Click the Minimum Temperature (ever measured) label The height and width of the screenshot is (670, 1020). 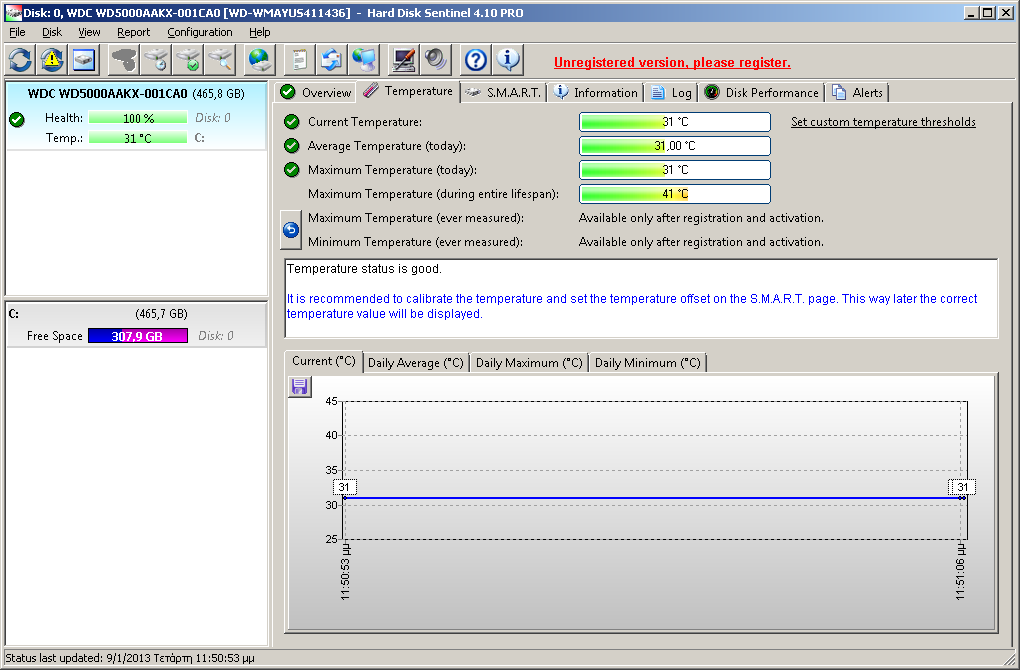[415, 242]
